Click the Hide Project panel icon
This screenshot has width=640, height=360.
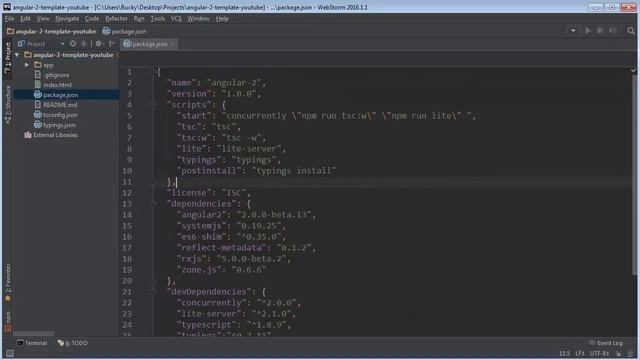pos(112,44)
